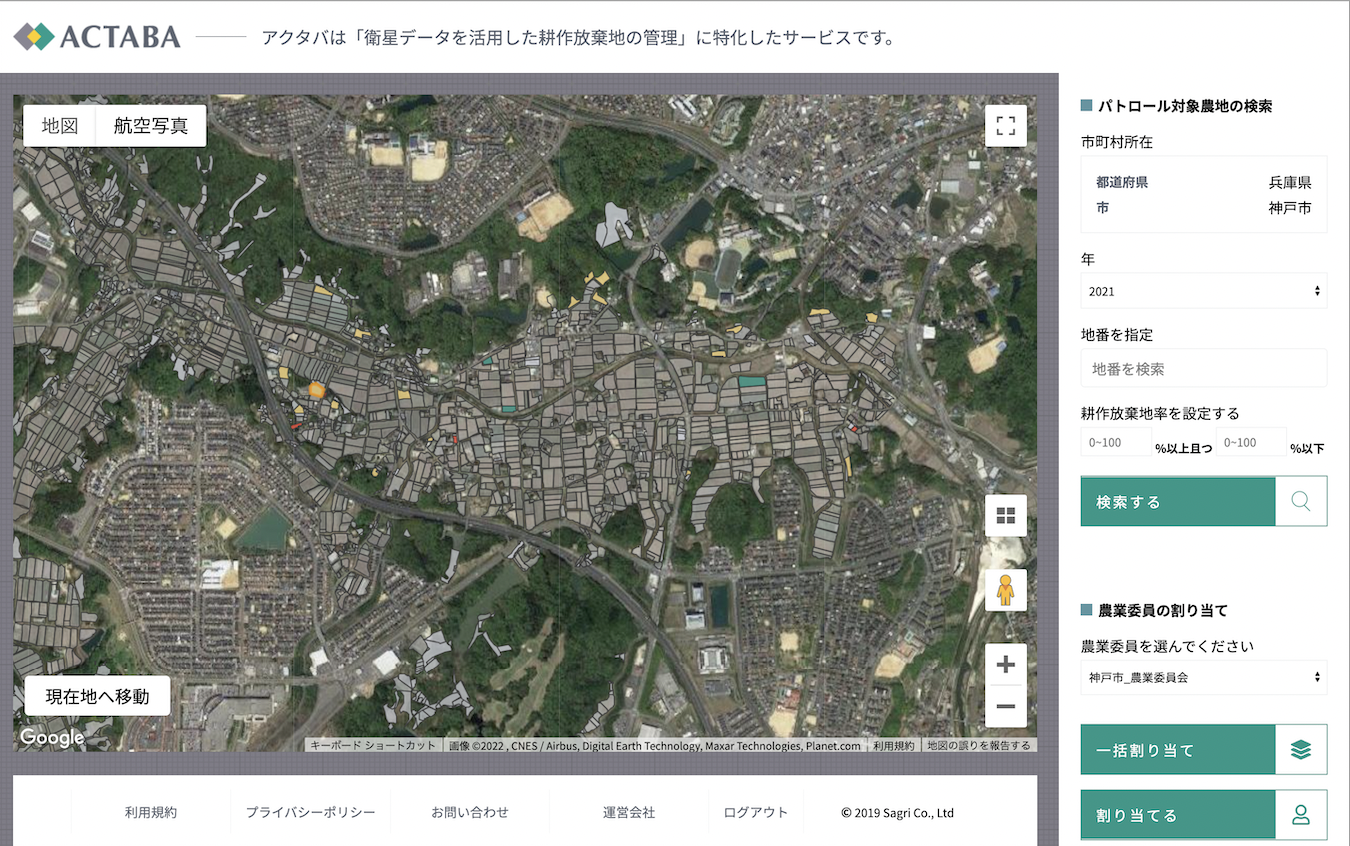Focus the minimum abandonment rate field
This screenshot has height=846, width=1350.
1116,442
